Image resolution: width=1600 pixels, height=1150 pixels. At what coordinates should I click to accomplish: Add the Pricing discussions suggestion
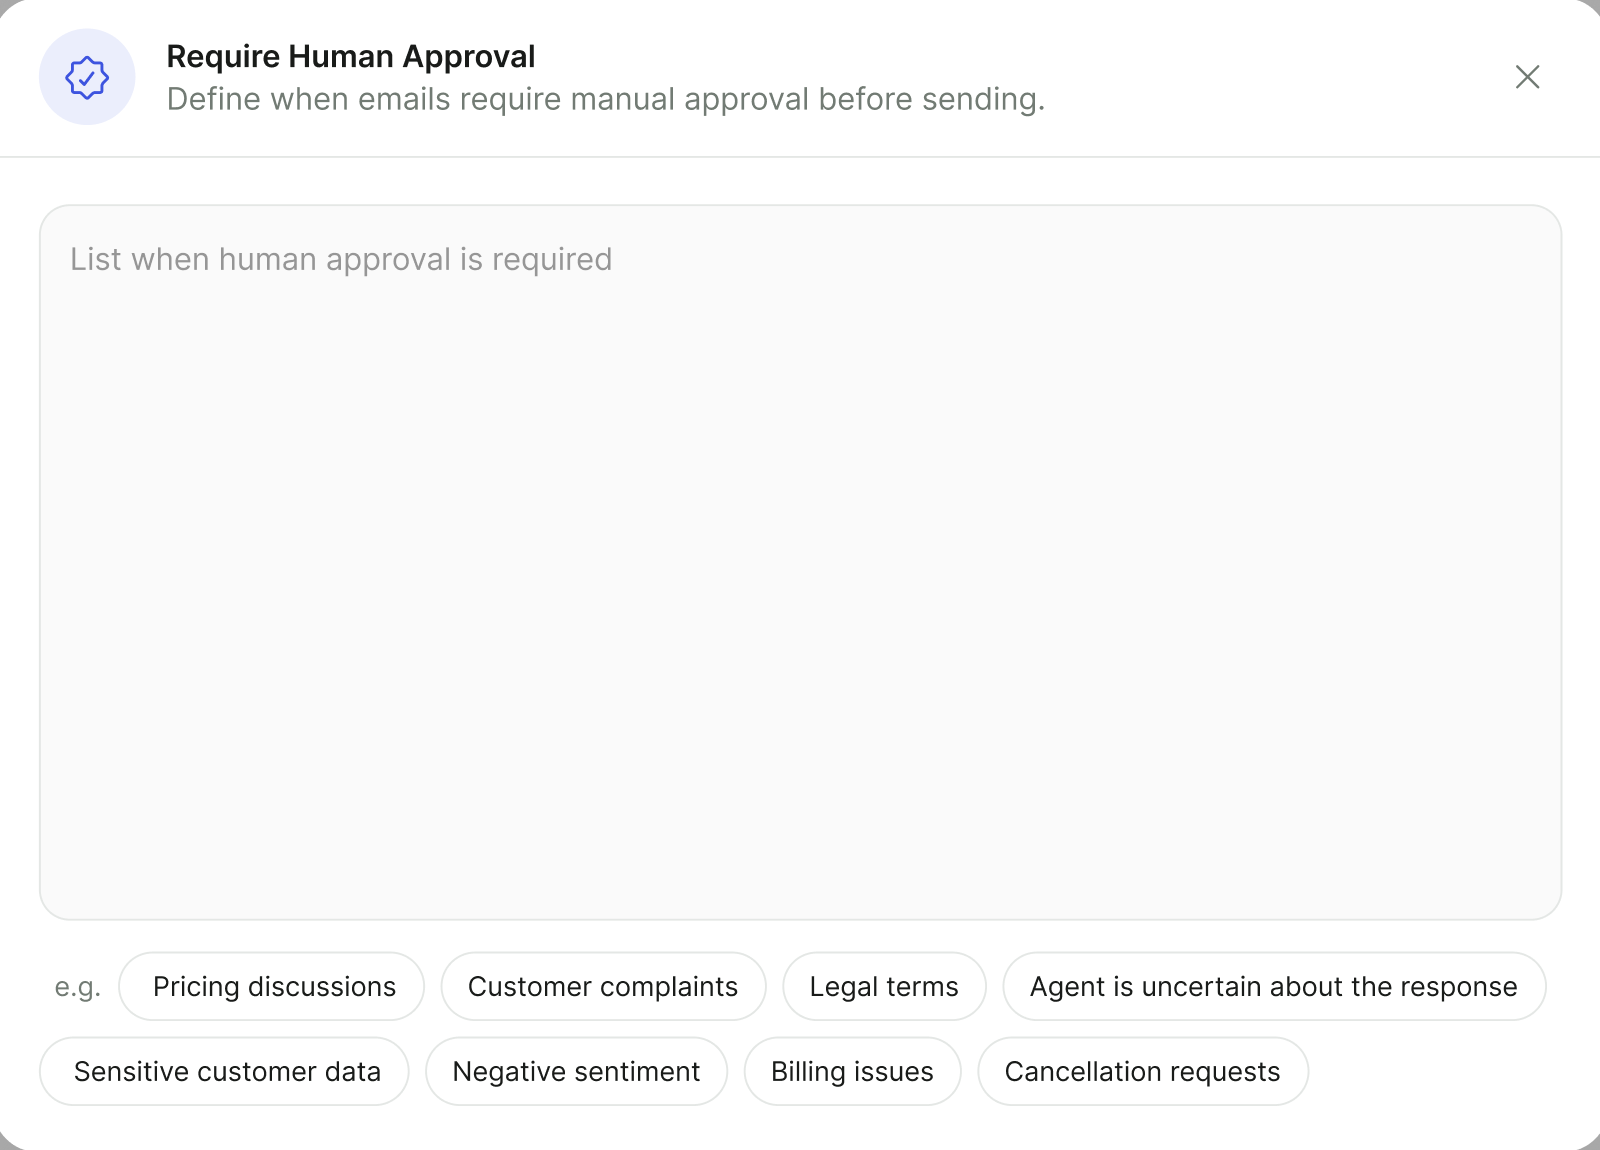point(272,986)
